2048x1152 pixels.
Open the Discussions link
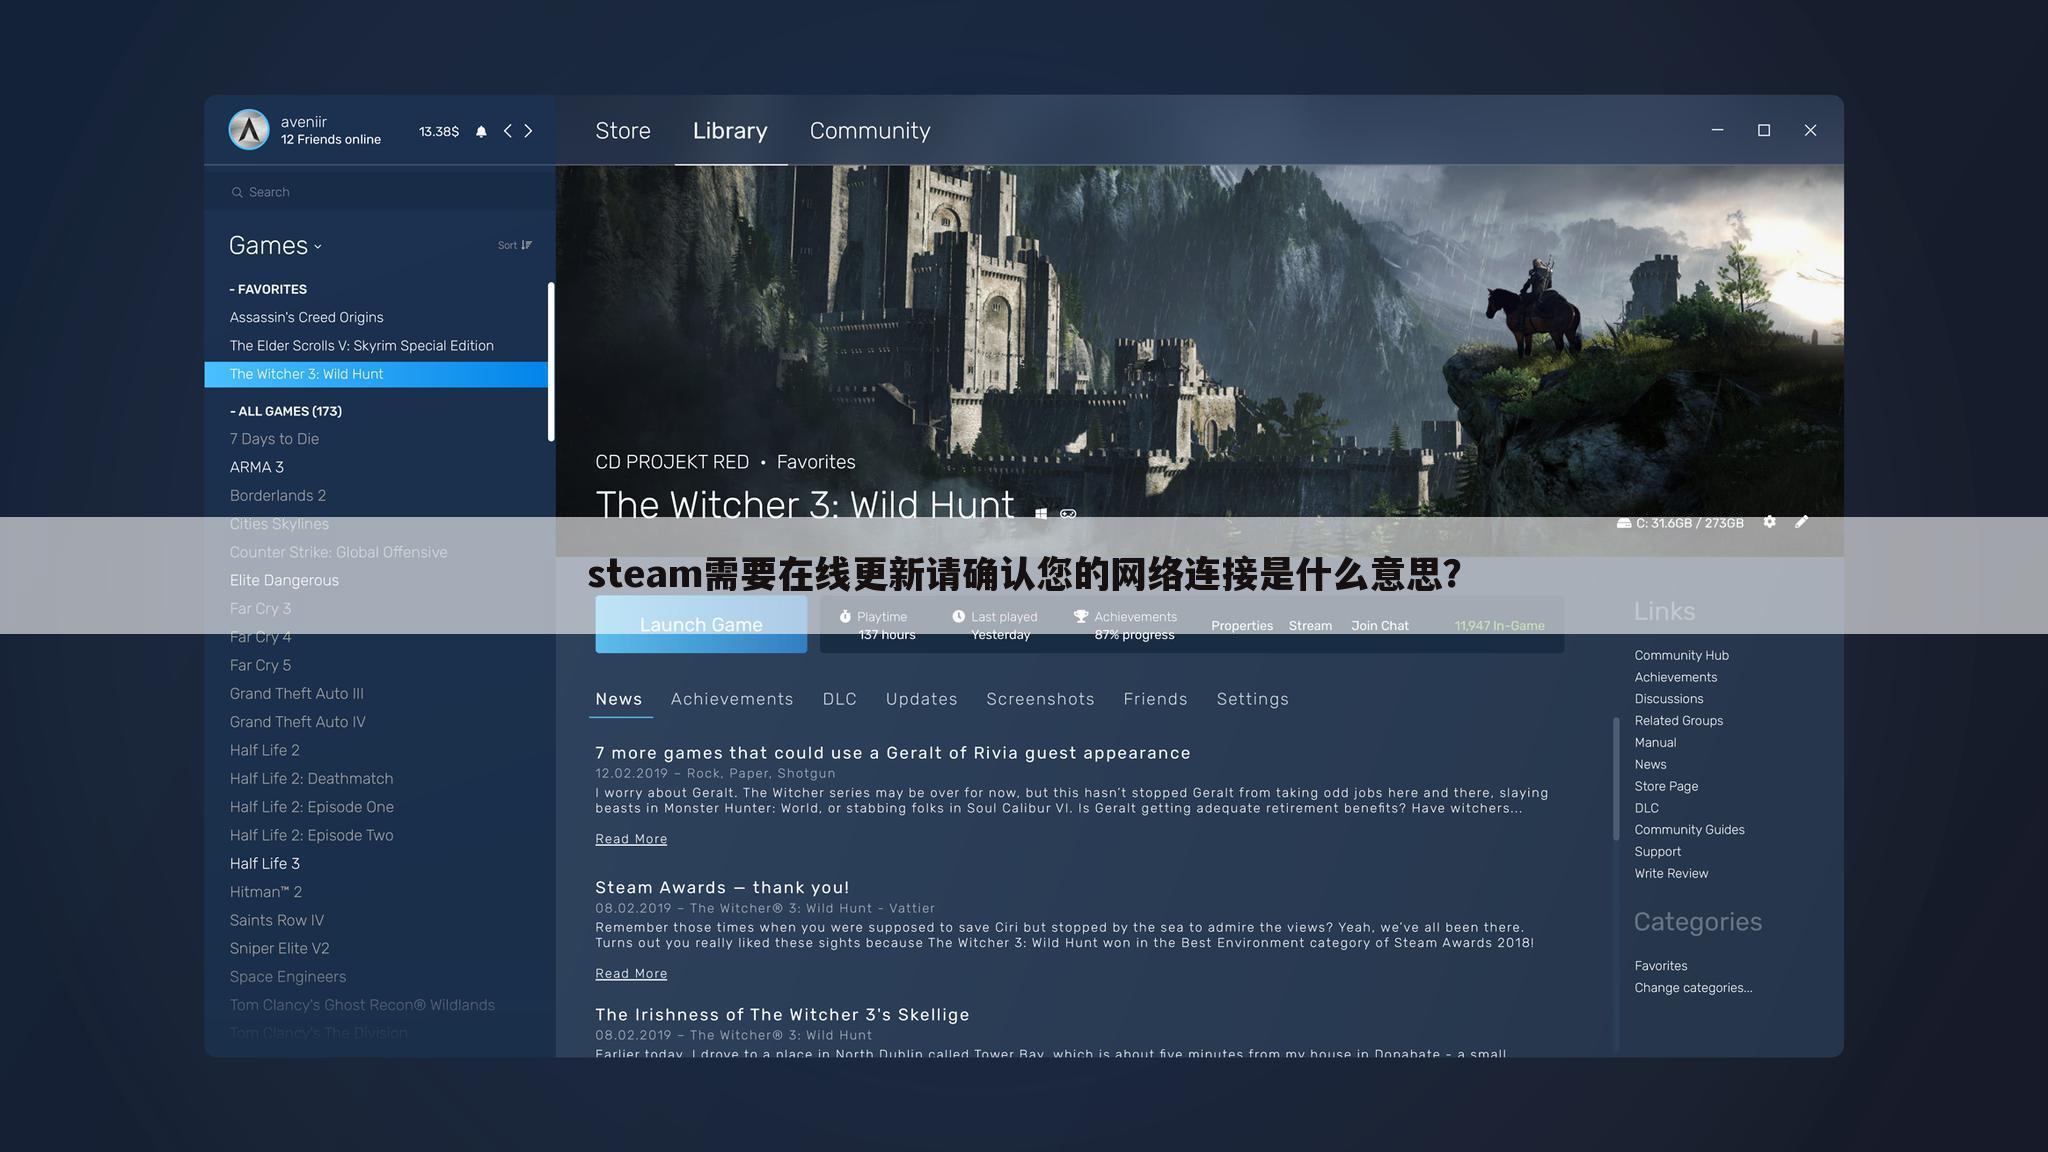tap(1668, 699)
